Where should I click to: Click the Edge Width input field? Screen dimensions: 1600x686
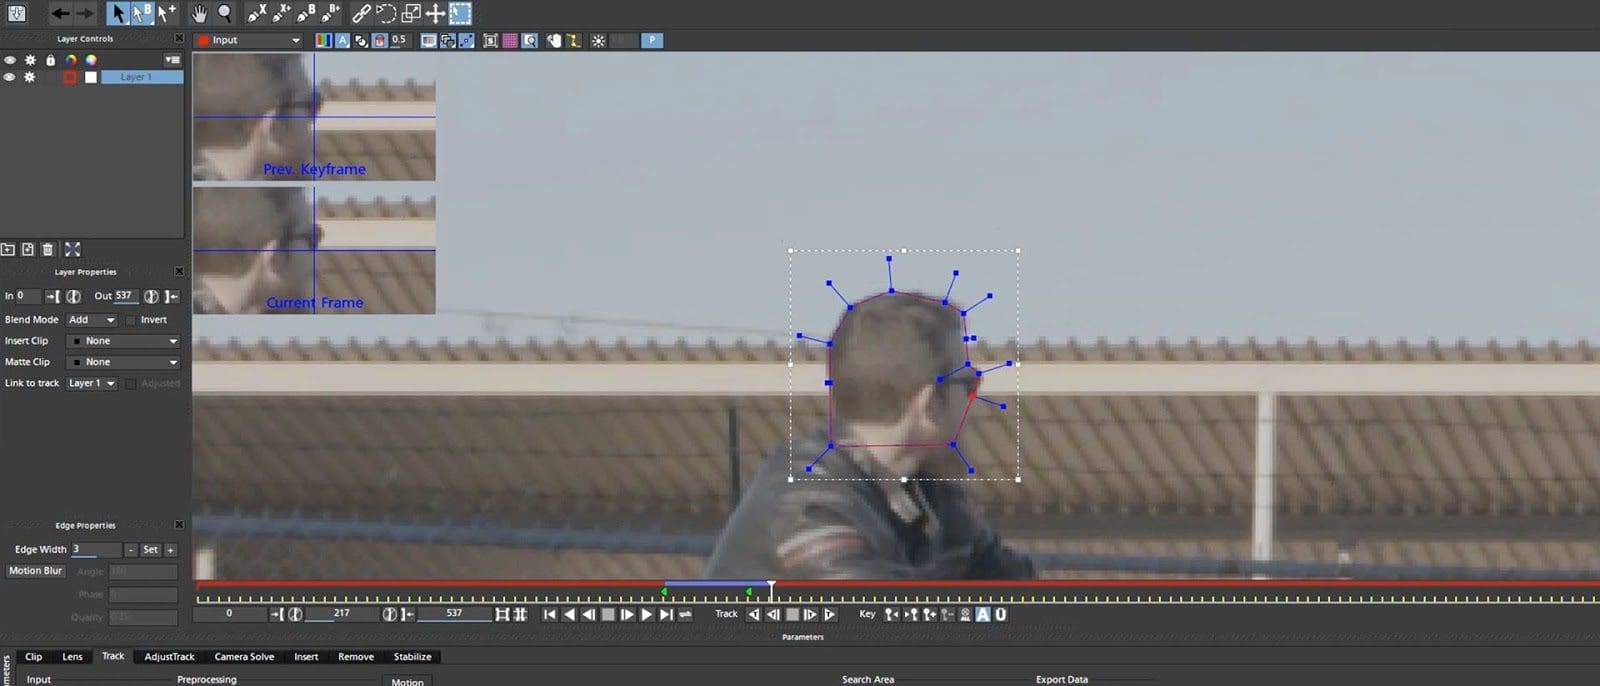tap(95, 550)
